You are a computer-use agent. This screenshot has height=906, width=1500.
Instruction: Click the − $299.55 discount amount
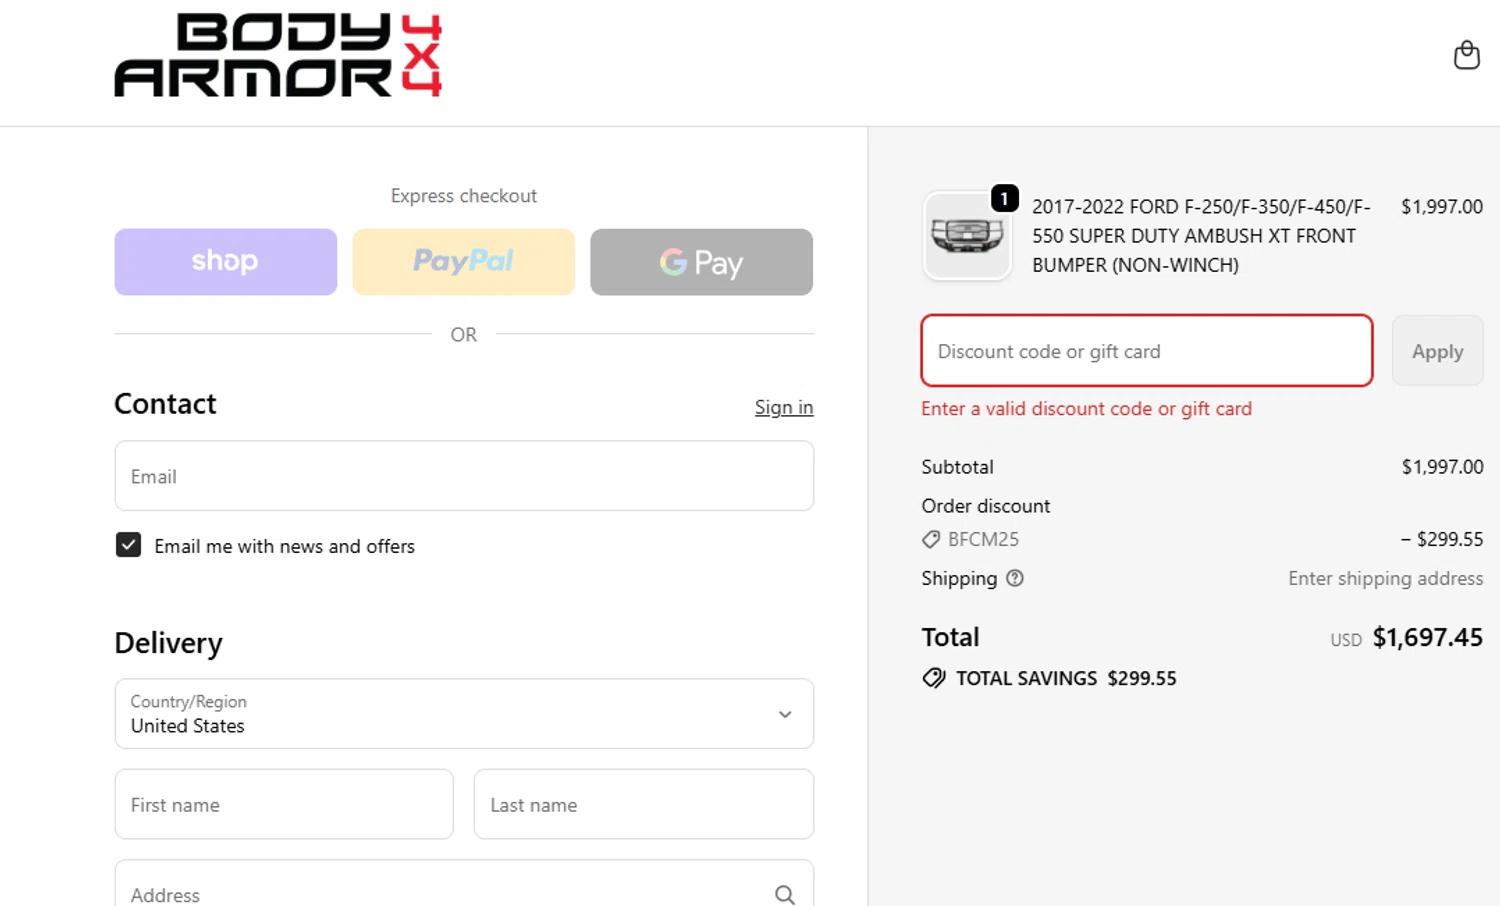pyautogui.click(x=1441, y=539)
